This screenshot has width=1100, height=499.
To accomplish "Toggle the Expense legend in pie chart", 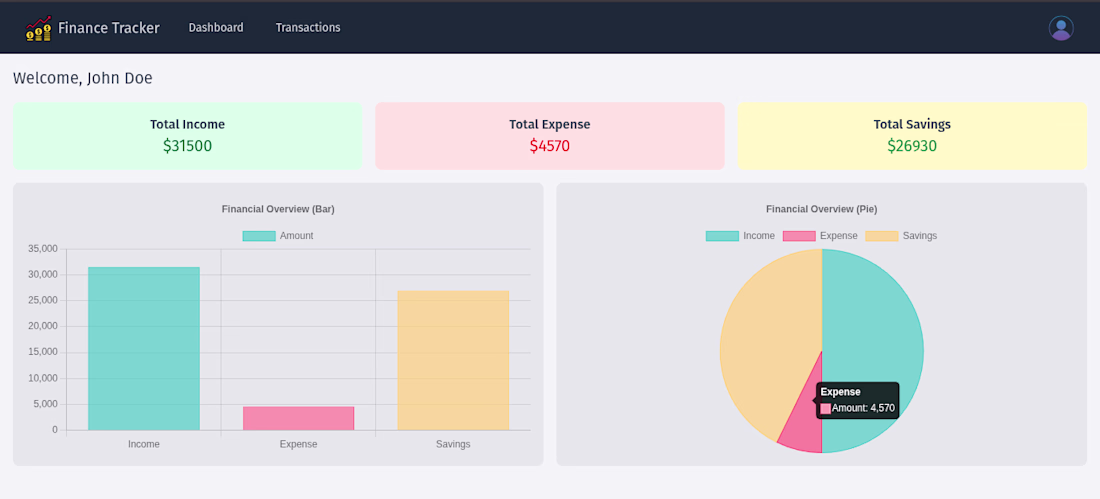I will [x=820, y=236].
